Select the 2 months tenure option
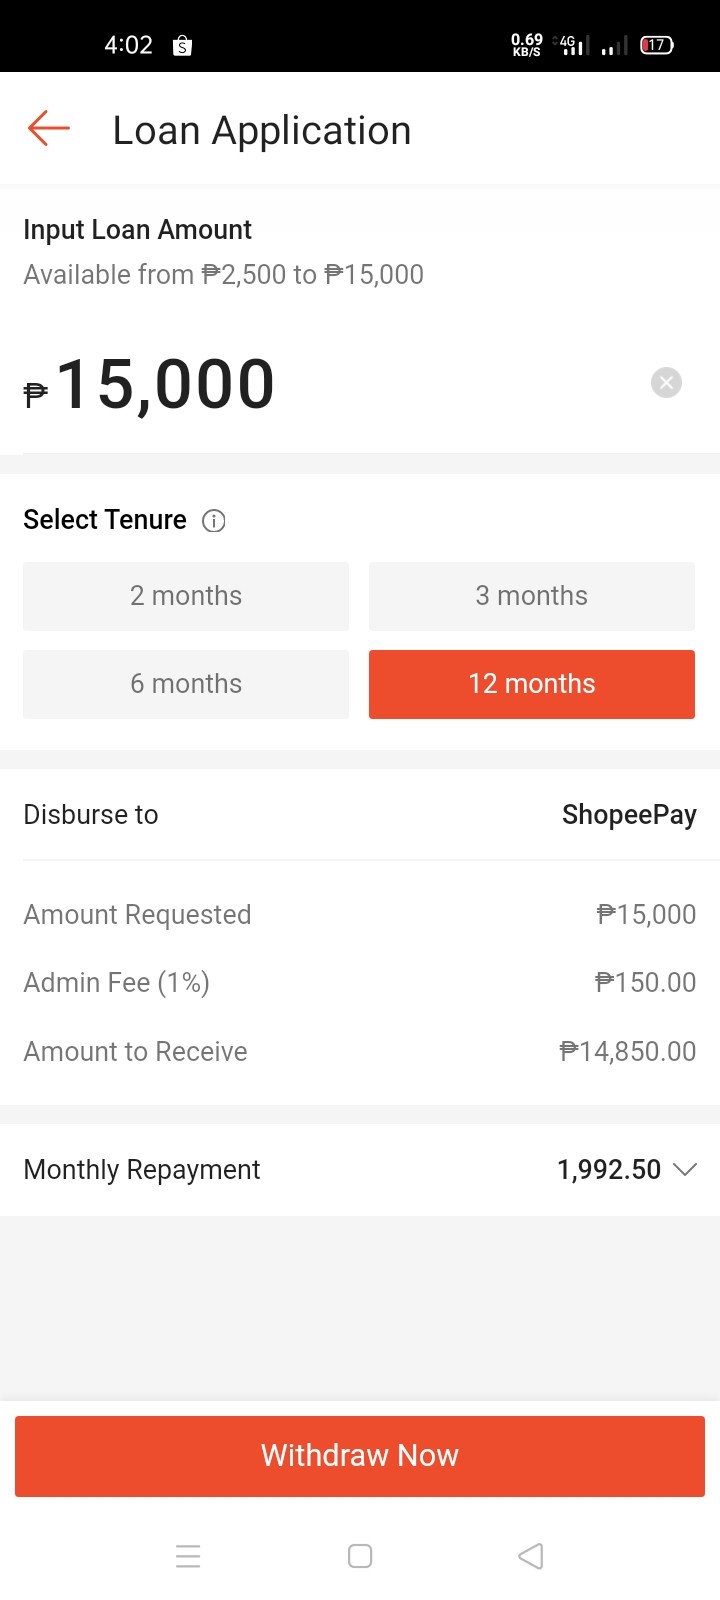 pyautogui.click(x=186, y=596)
